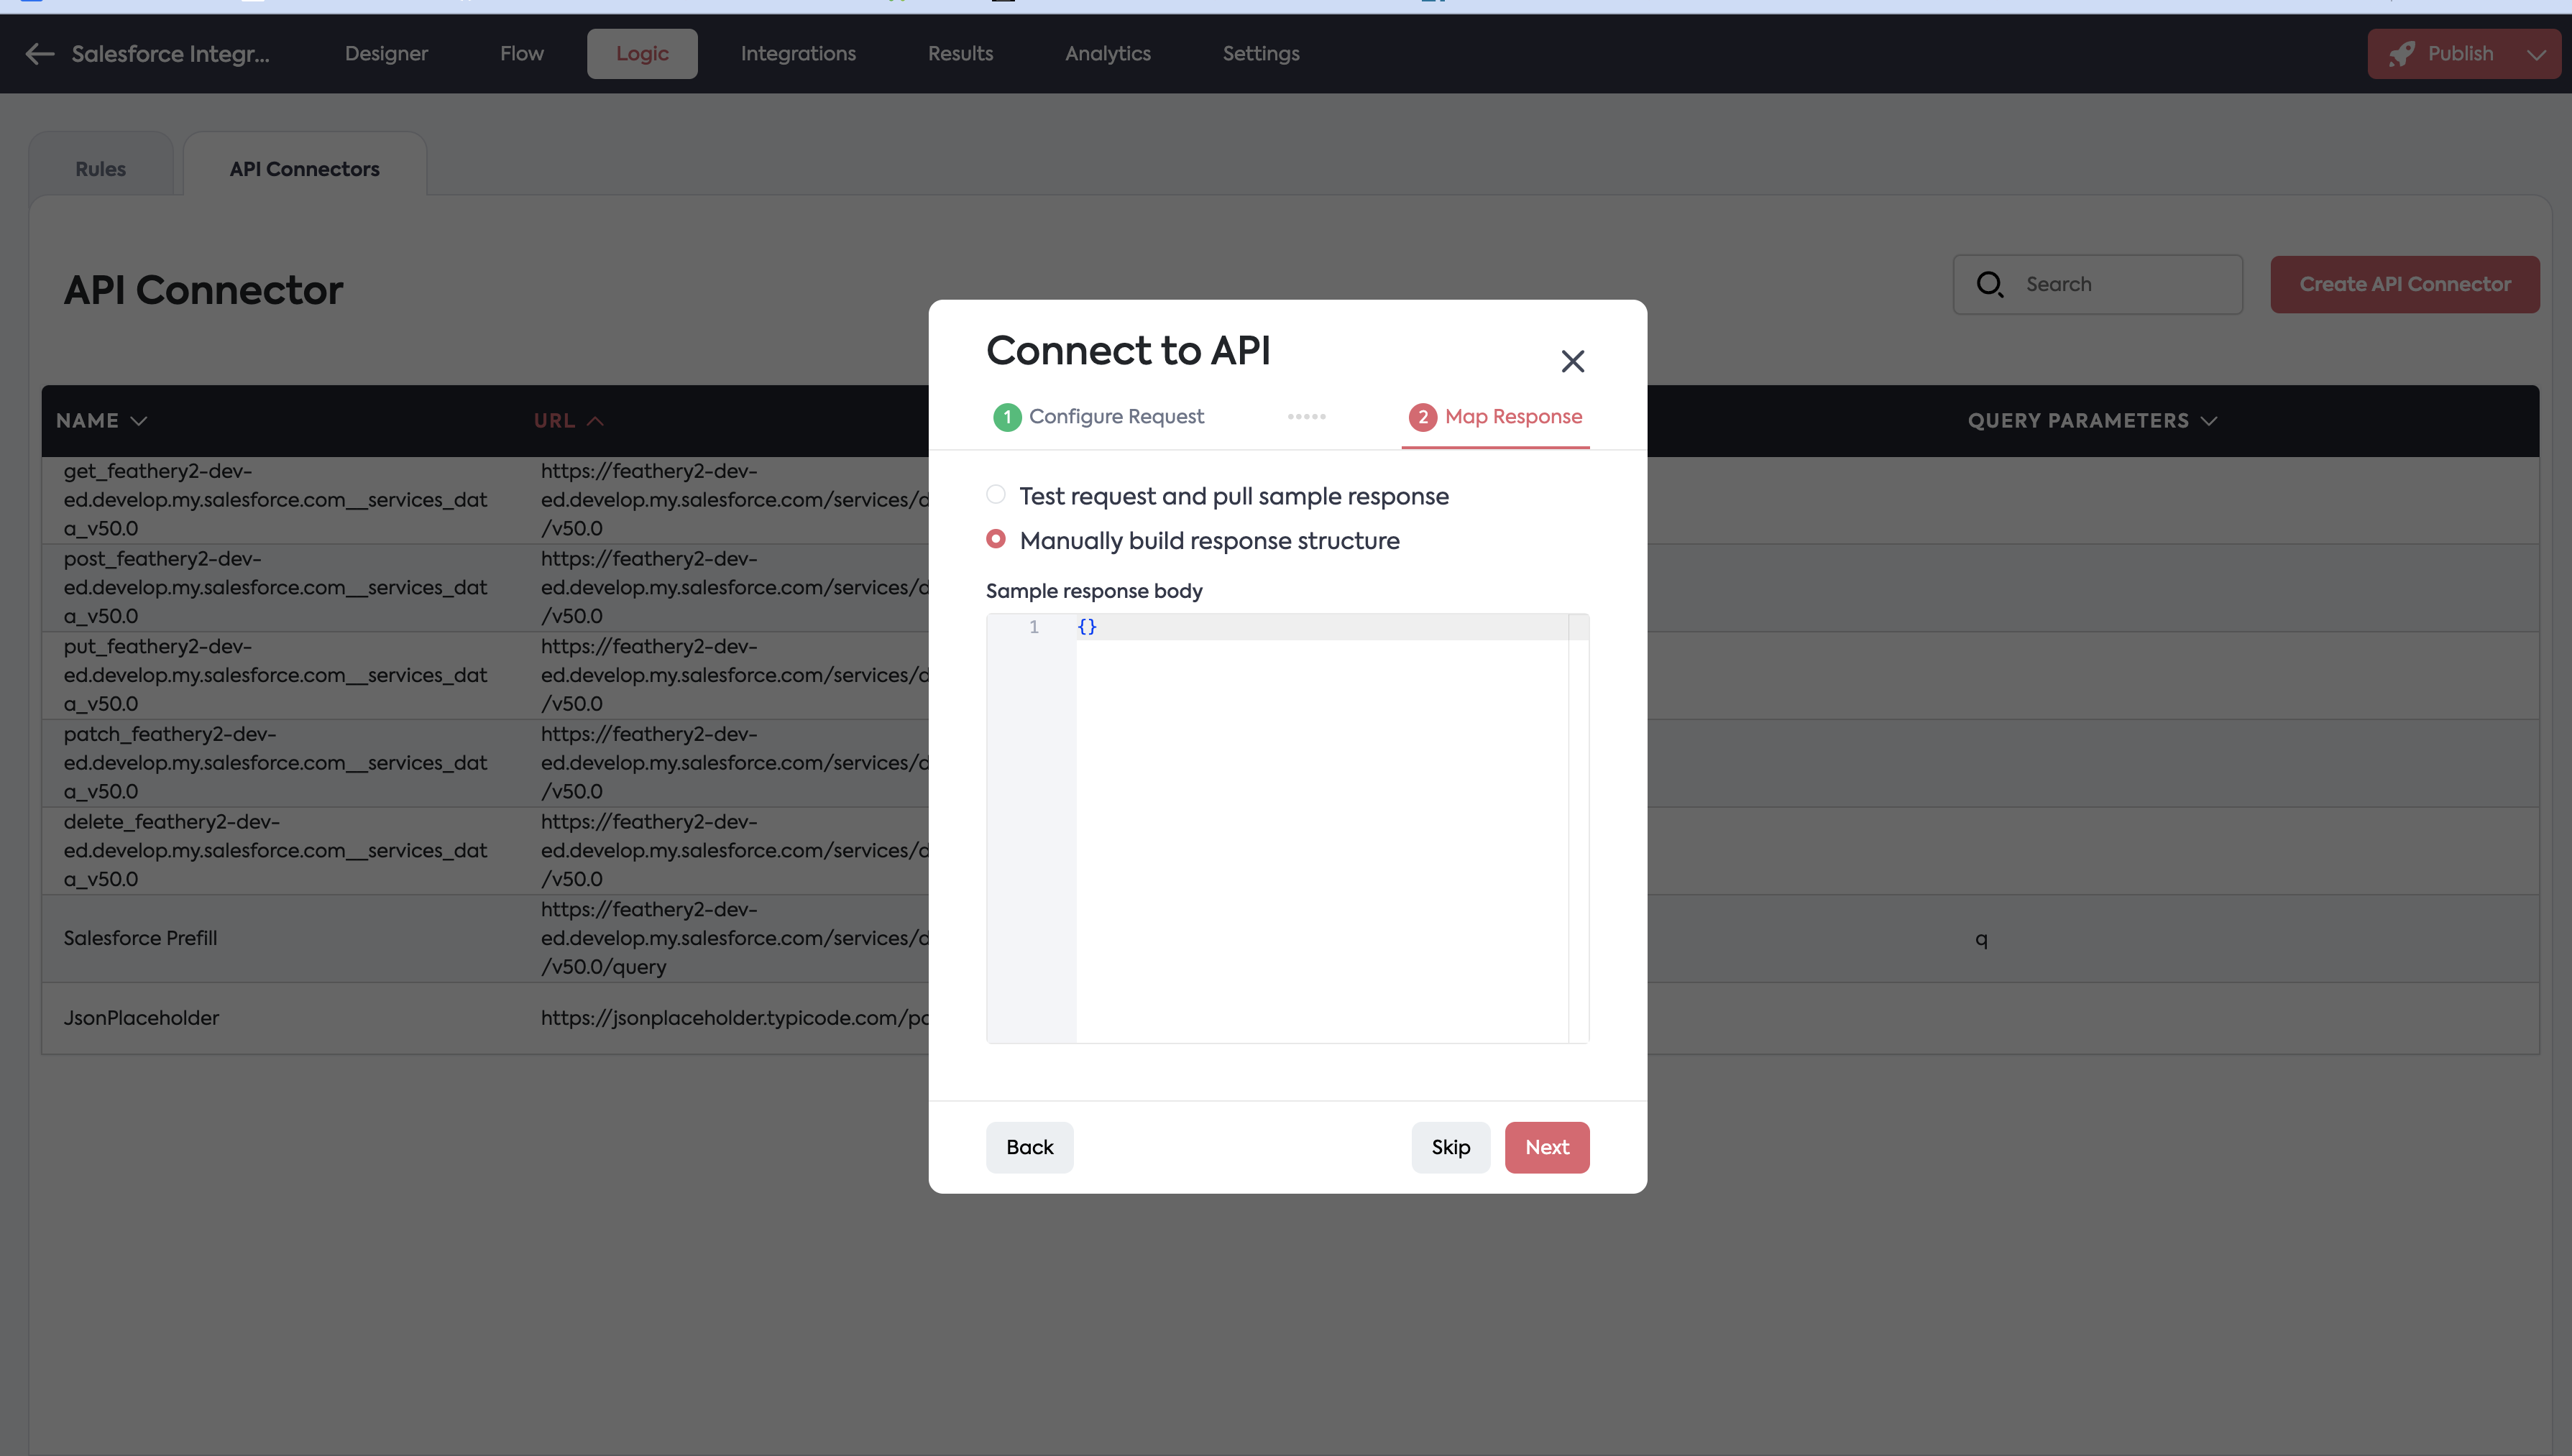Image resolution: width=2572 pixels, height=1456 pixels.
Task: Switch to the Rules tab
Action: point(100,169)
